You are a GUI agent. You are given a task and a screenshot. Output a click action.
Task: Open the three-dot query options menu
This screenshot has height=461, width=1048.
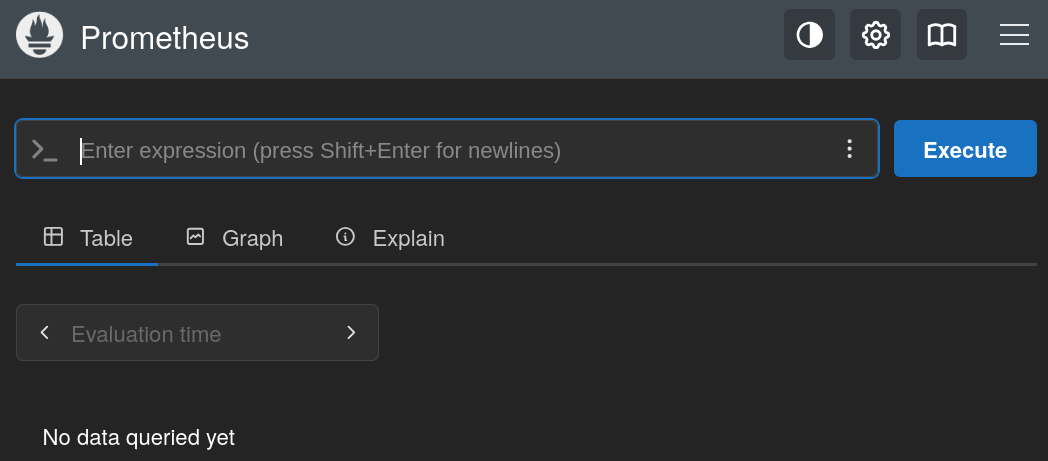tap(849, 149)
